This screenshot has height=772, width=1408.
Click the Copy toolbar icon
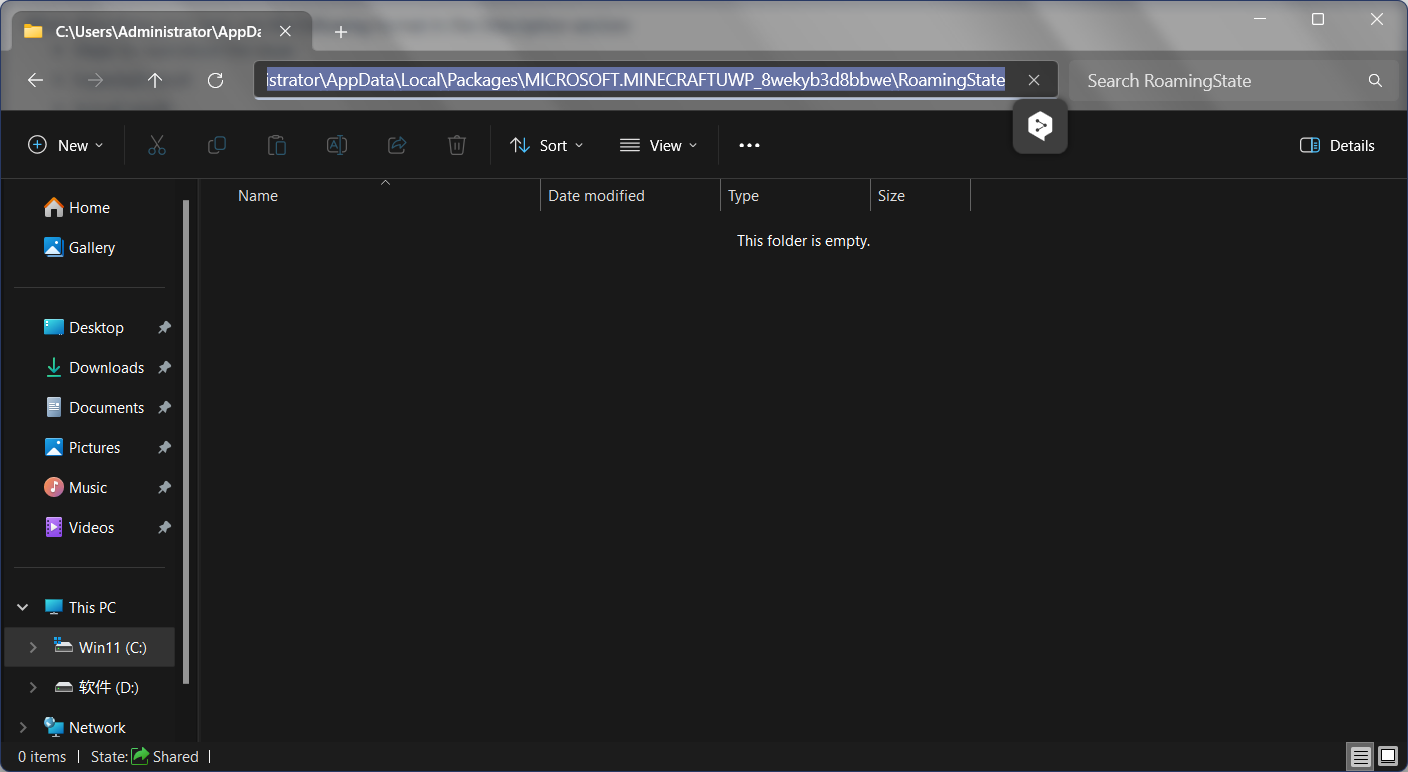[x=216, y=145]
